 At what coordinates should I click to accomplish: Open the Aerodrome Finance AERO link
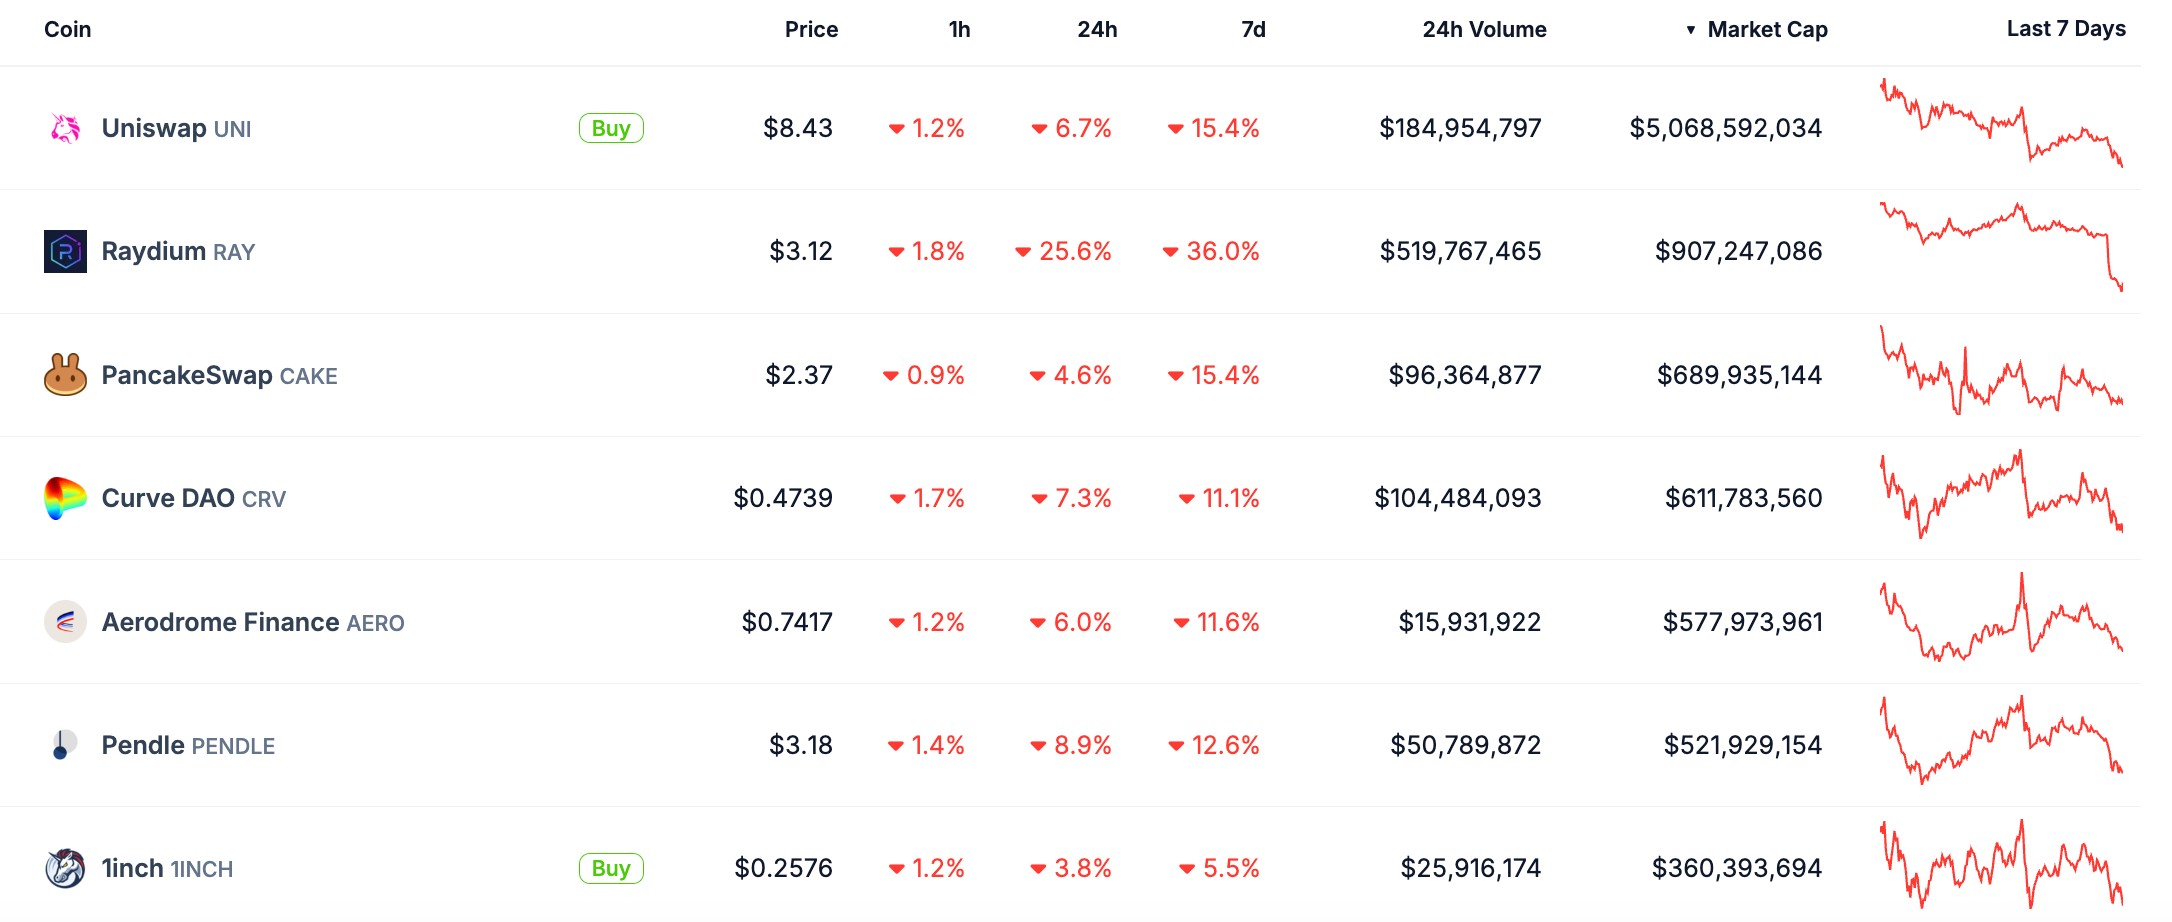(253, 622)
